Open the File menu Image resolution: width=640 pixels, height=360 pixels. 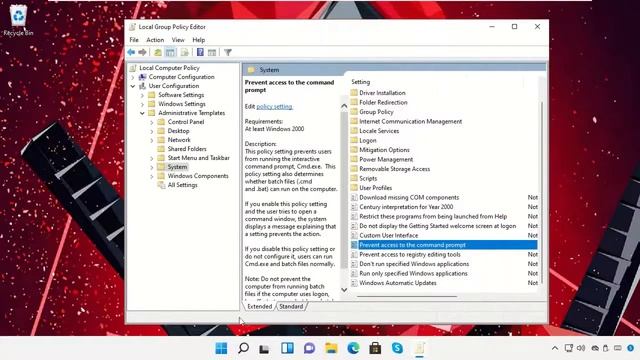pyautogui.click(x=134, y=40)
